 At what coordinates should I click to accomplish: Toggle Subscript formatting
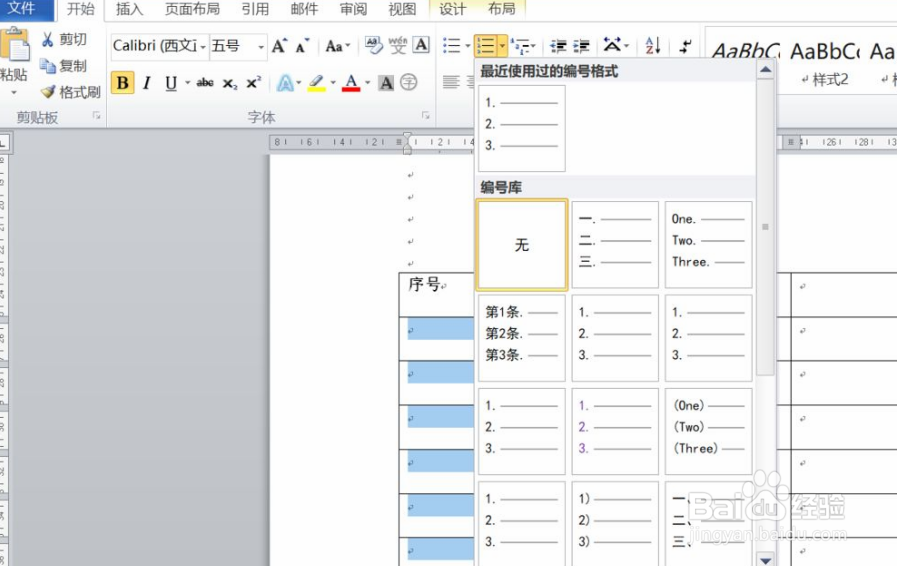click(x=229, y=84)
